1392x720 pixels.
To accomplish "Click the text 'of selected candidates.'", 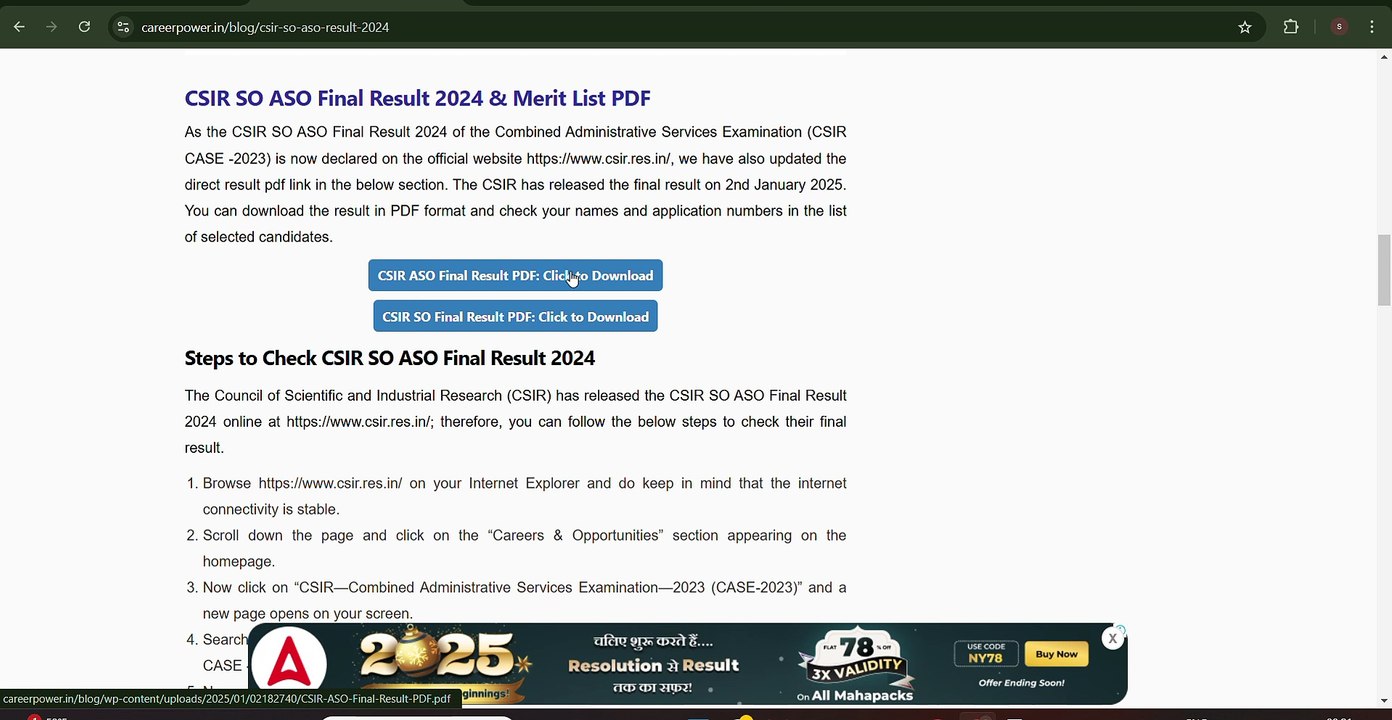I will [x=259, y=237].
